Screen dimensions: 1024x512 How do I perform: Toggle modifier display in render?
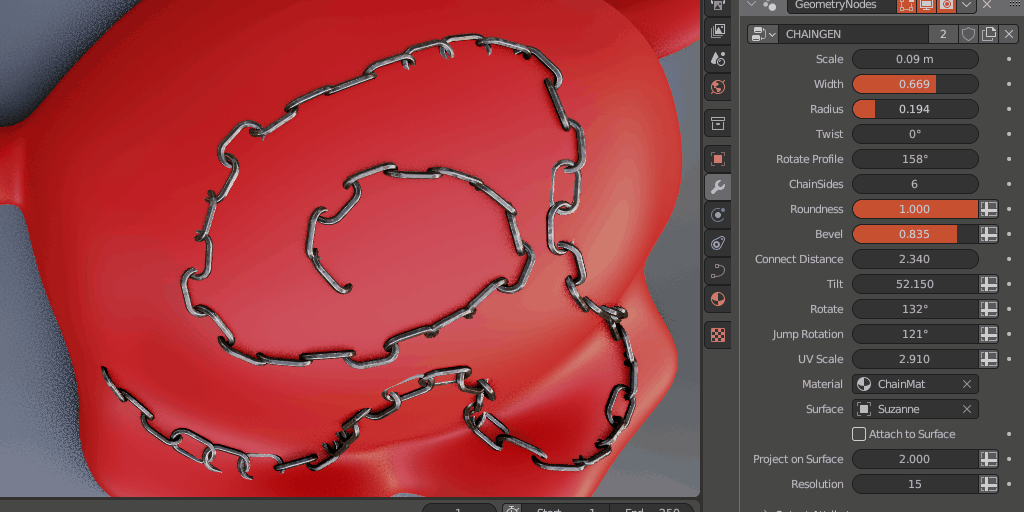946,5
